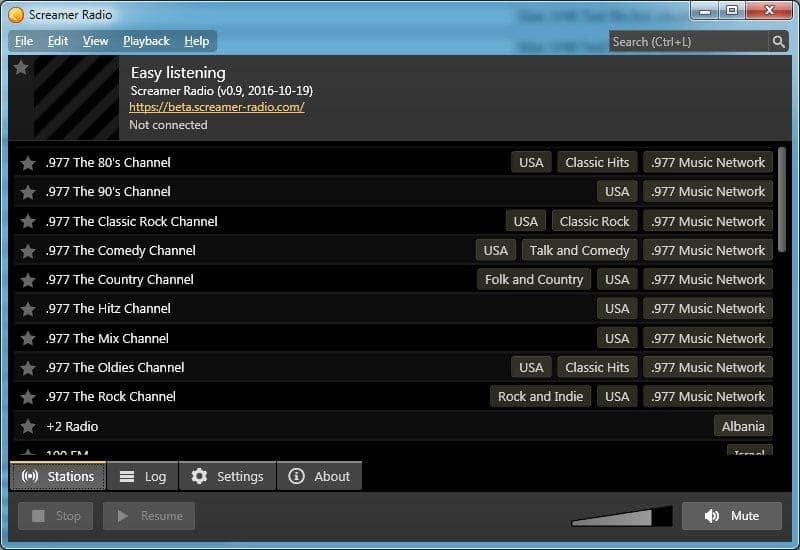The height and width of the screenshot is (550, 800).
Task: Favorite the currently selected station star
Action: (21, 68)
